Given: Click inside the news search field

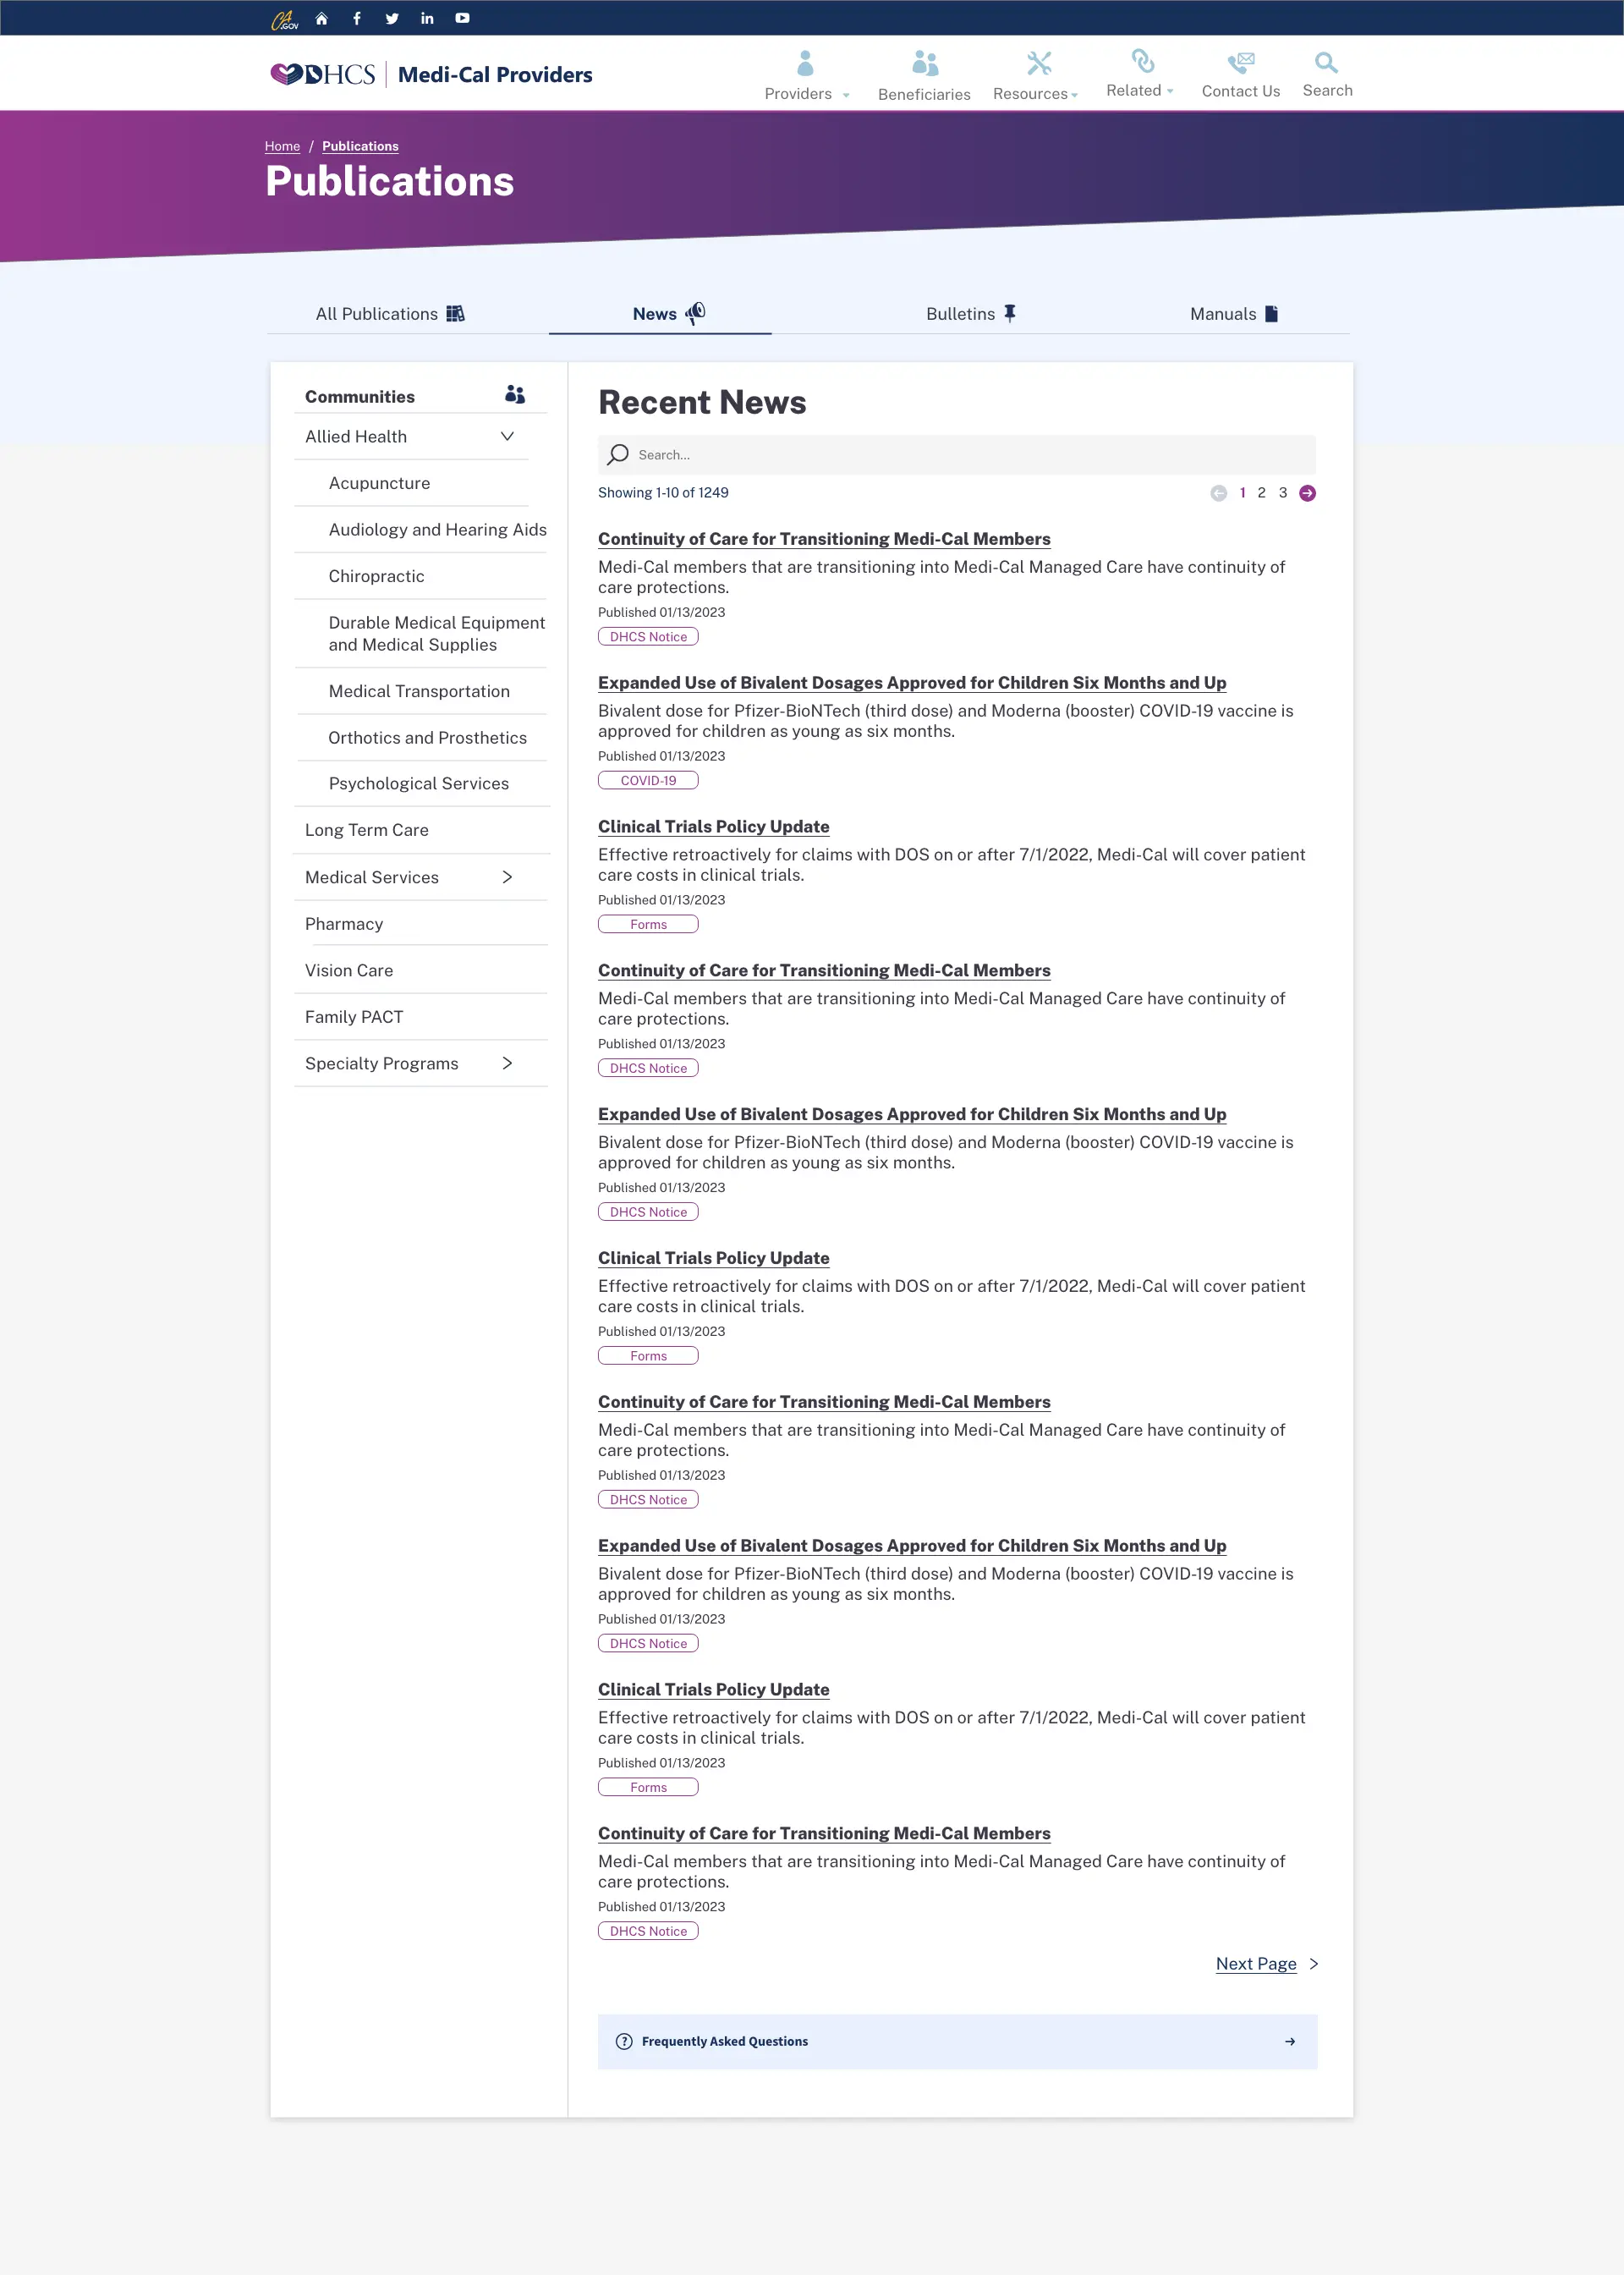Looking at the screenshot, I should click(x=956, y=454).
